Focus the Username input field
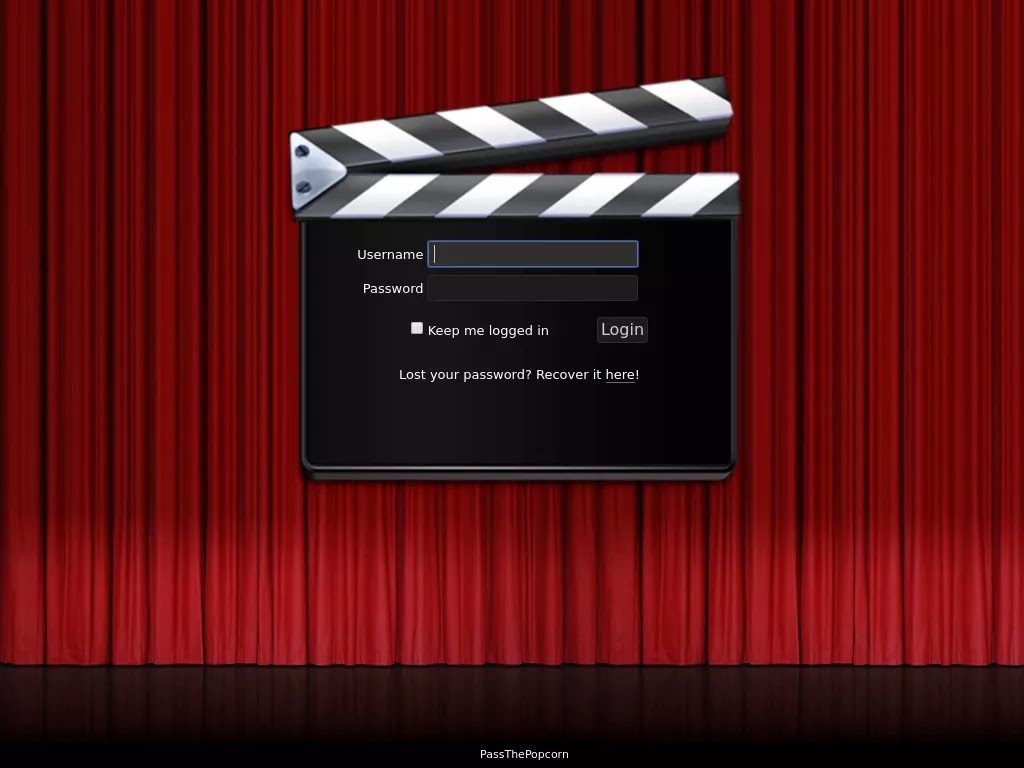The height and width of the screenshot is (768, 1024). tap(532, 254)
